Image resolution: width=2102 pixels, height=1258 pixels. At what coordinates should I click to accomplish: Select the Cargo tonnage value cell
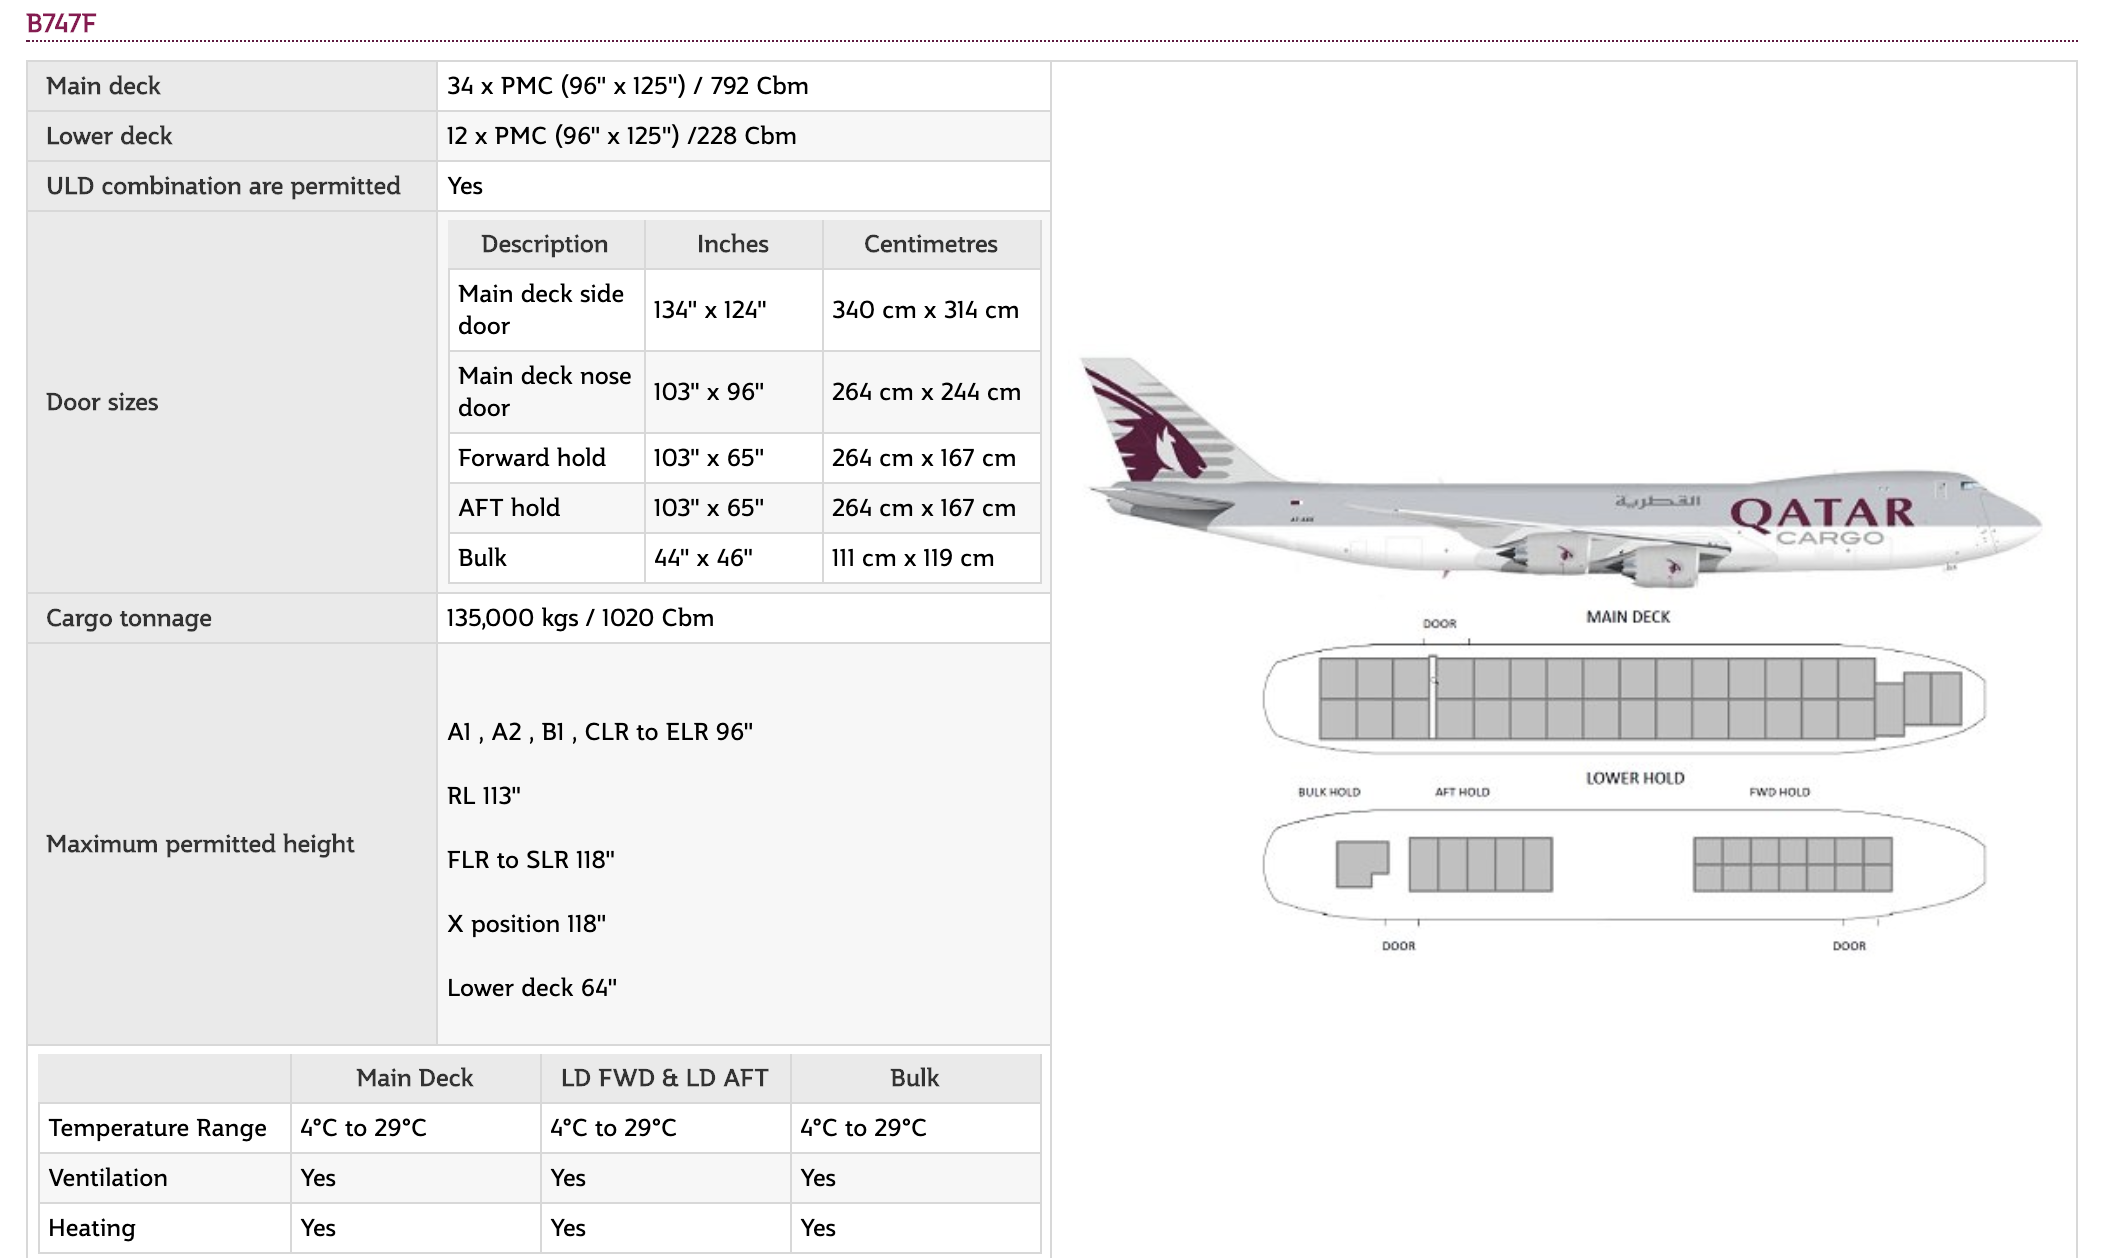point(580,618)
